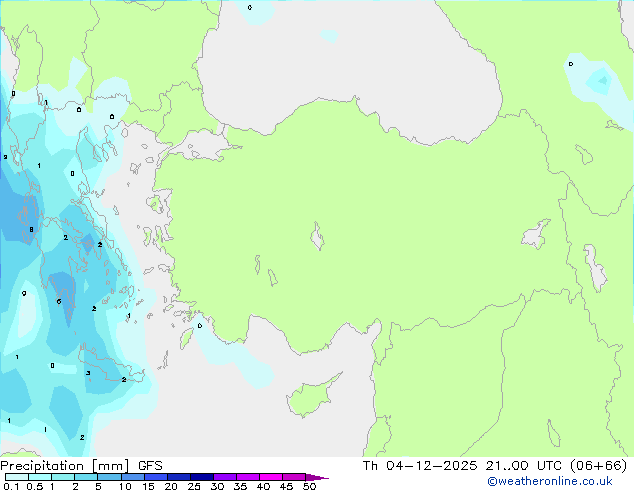
Task: Click the '0.1' legend scale label
Action: coord(11,486)
